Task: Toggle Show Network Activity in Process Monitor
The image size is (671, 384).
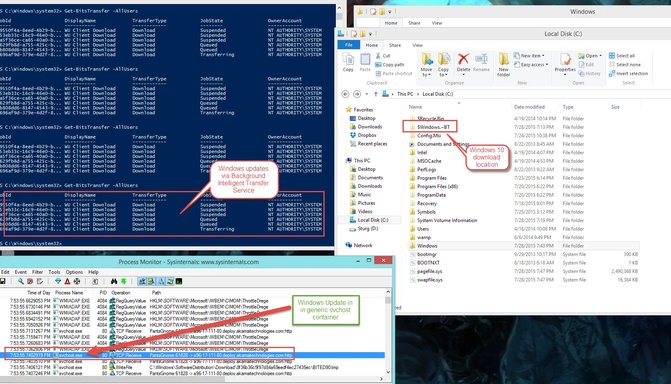Action: point(161,281)
